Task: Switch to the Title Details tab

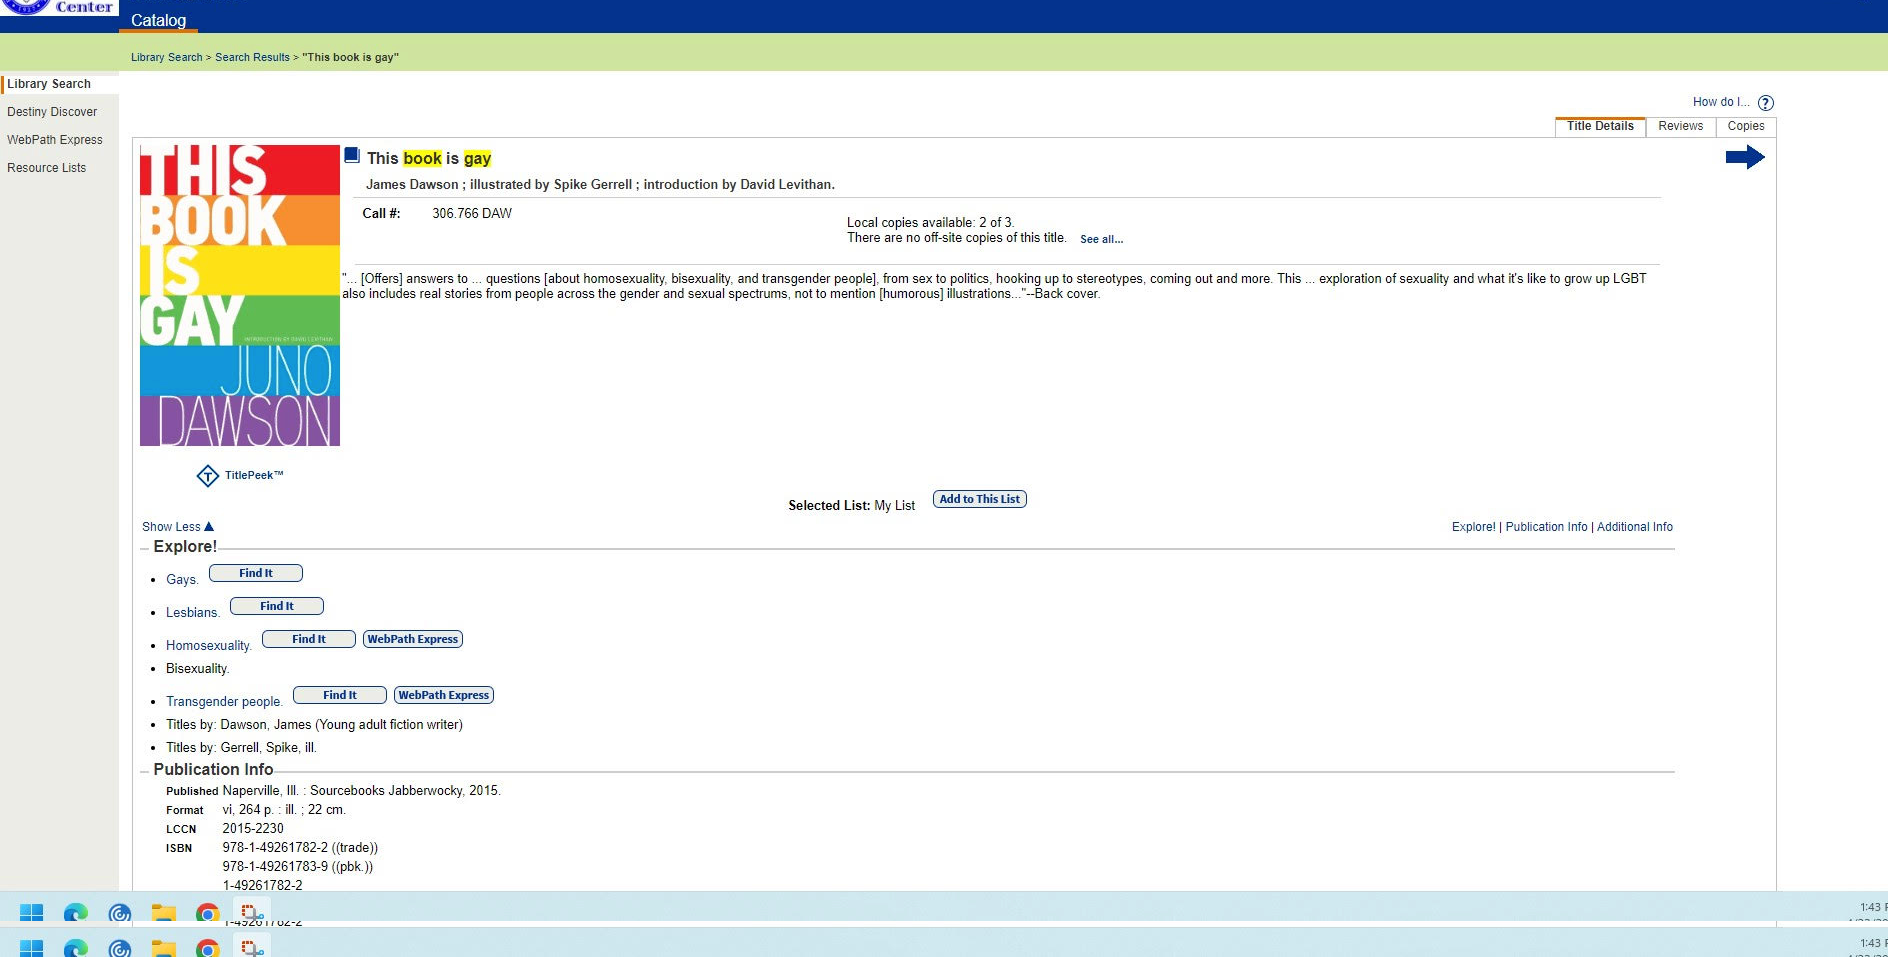Action: coord(1600,126)
